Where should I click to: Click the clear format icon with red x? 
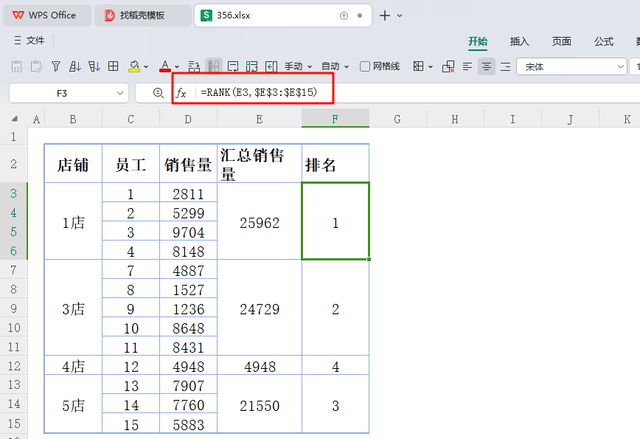pos(448,66)
